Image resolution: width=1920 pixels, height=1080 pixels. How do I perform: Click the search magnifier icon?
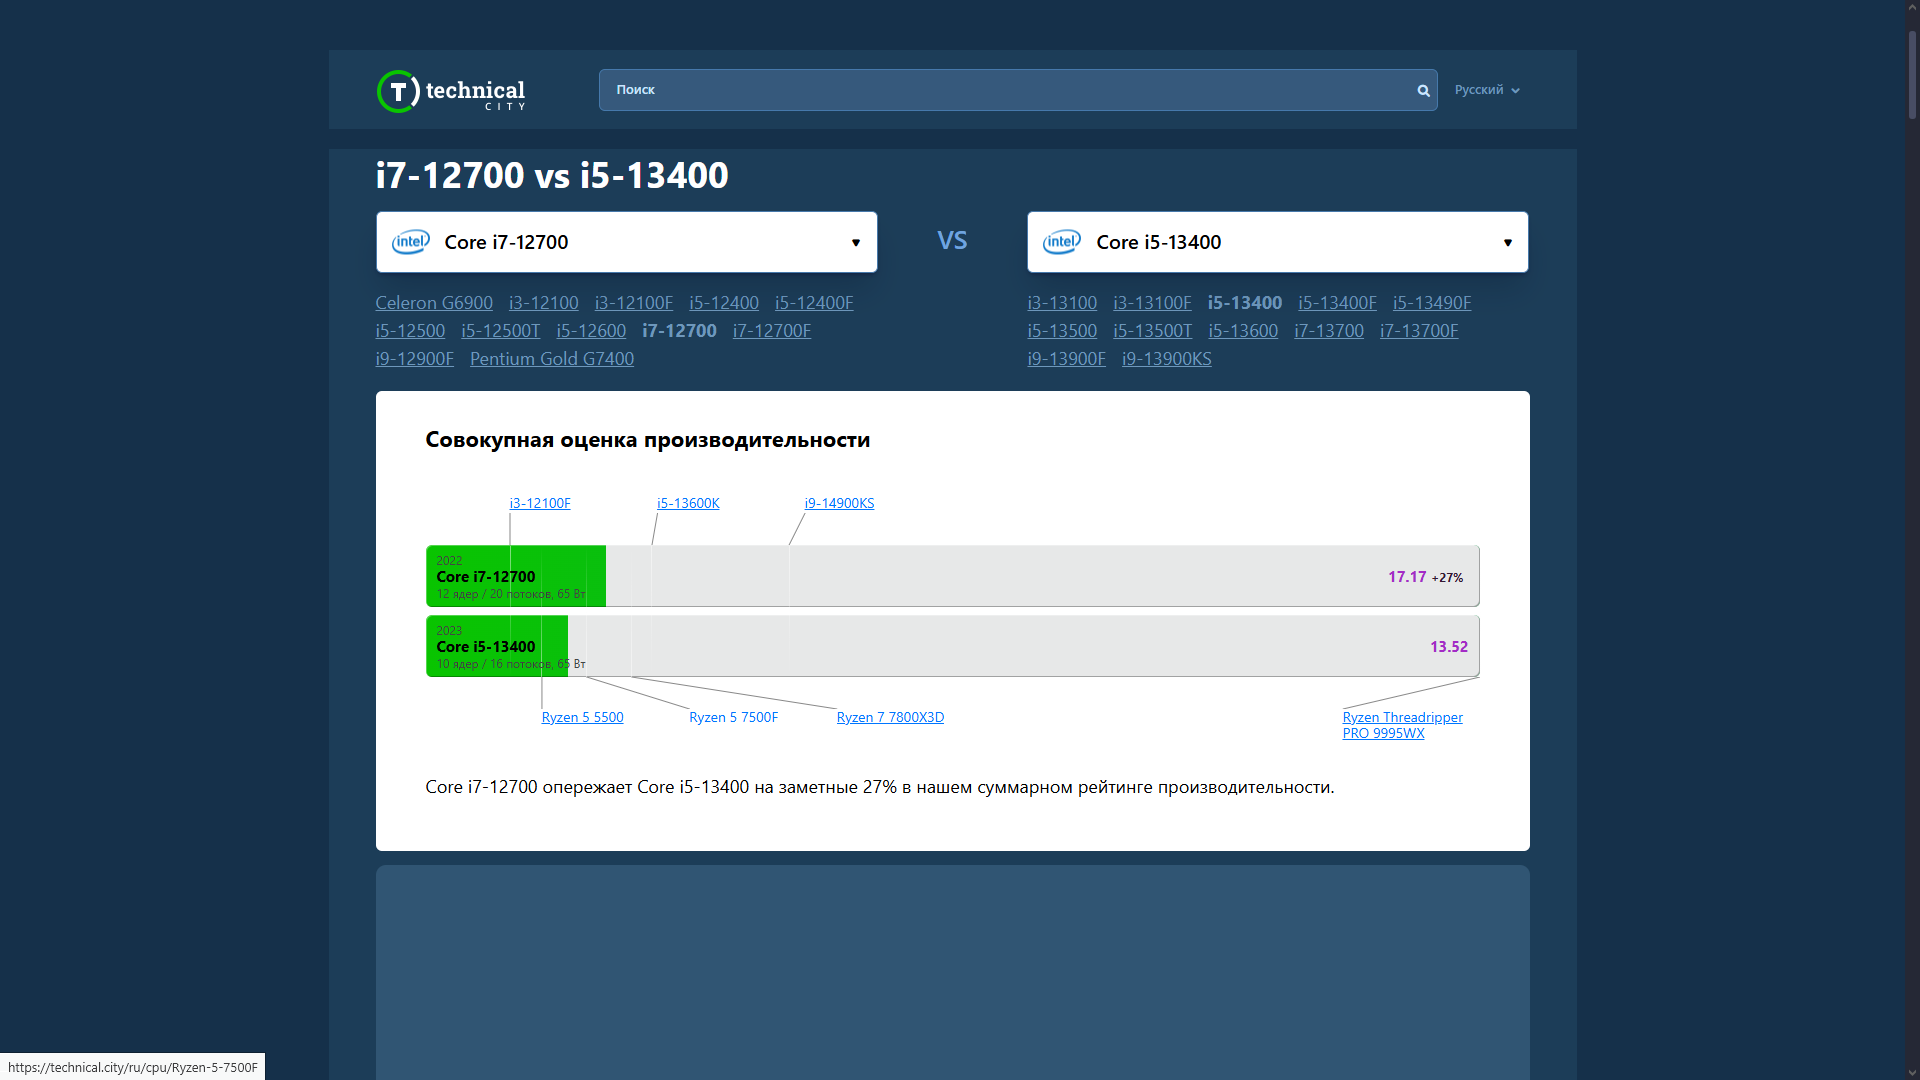[1423, 90]
